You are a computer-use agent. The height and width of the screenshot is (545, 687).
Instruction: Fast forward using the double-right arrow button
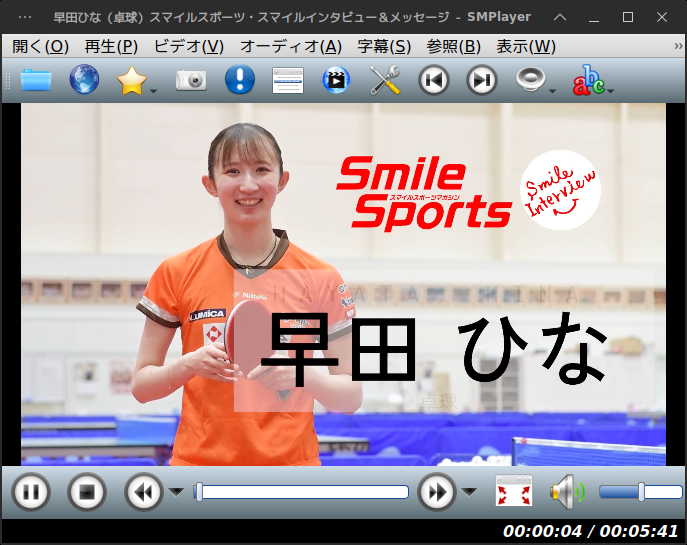[437, 492]
